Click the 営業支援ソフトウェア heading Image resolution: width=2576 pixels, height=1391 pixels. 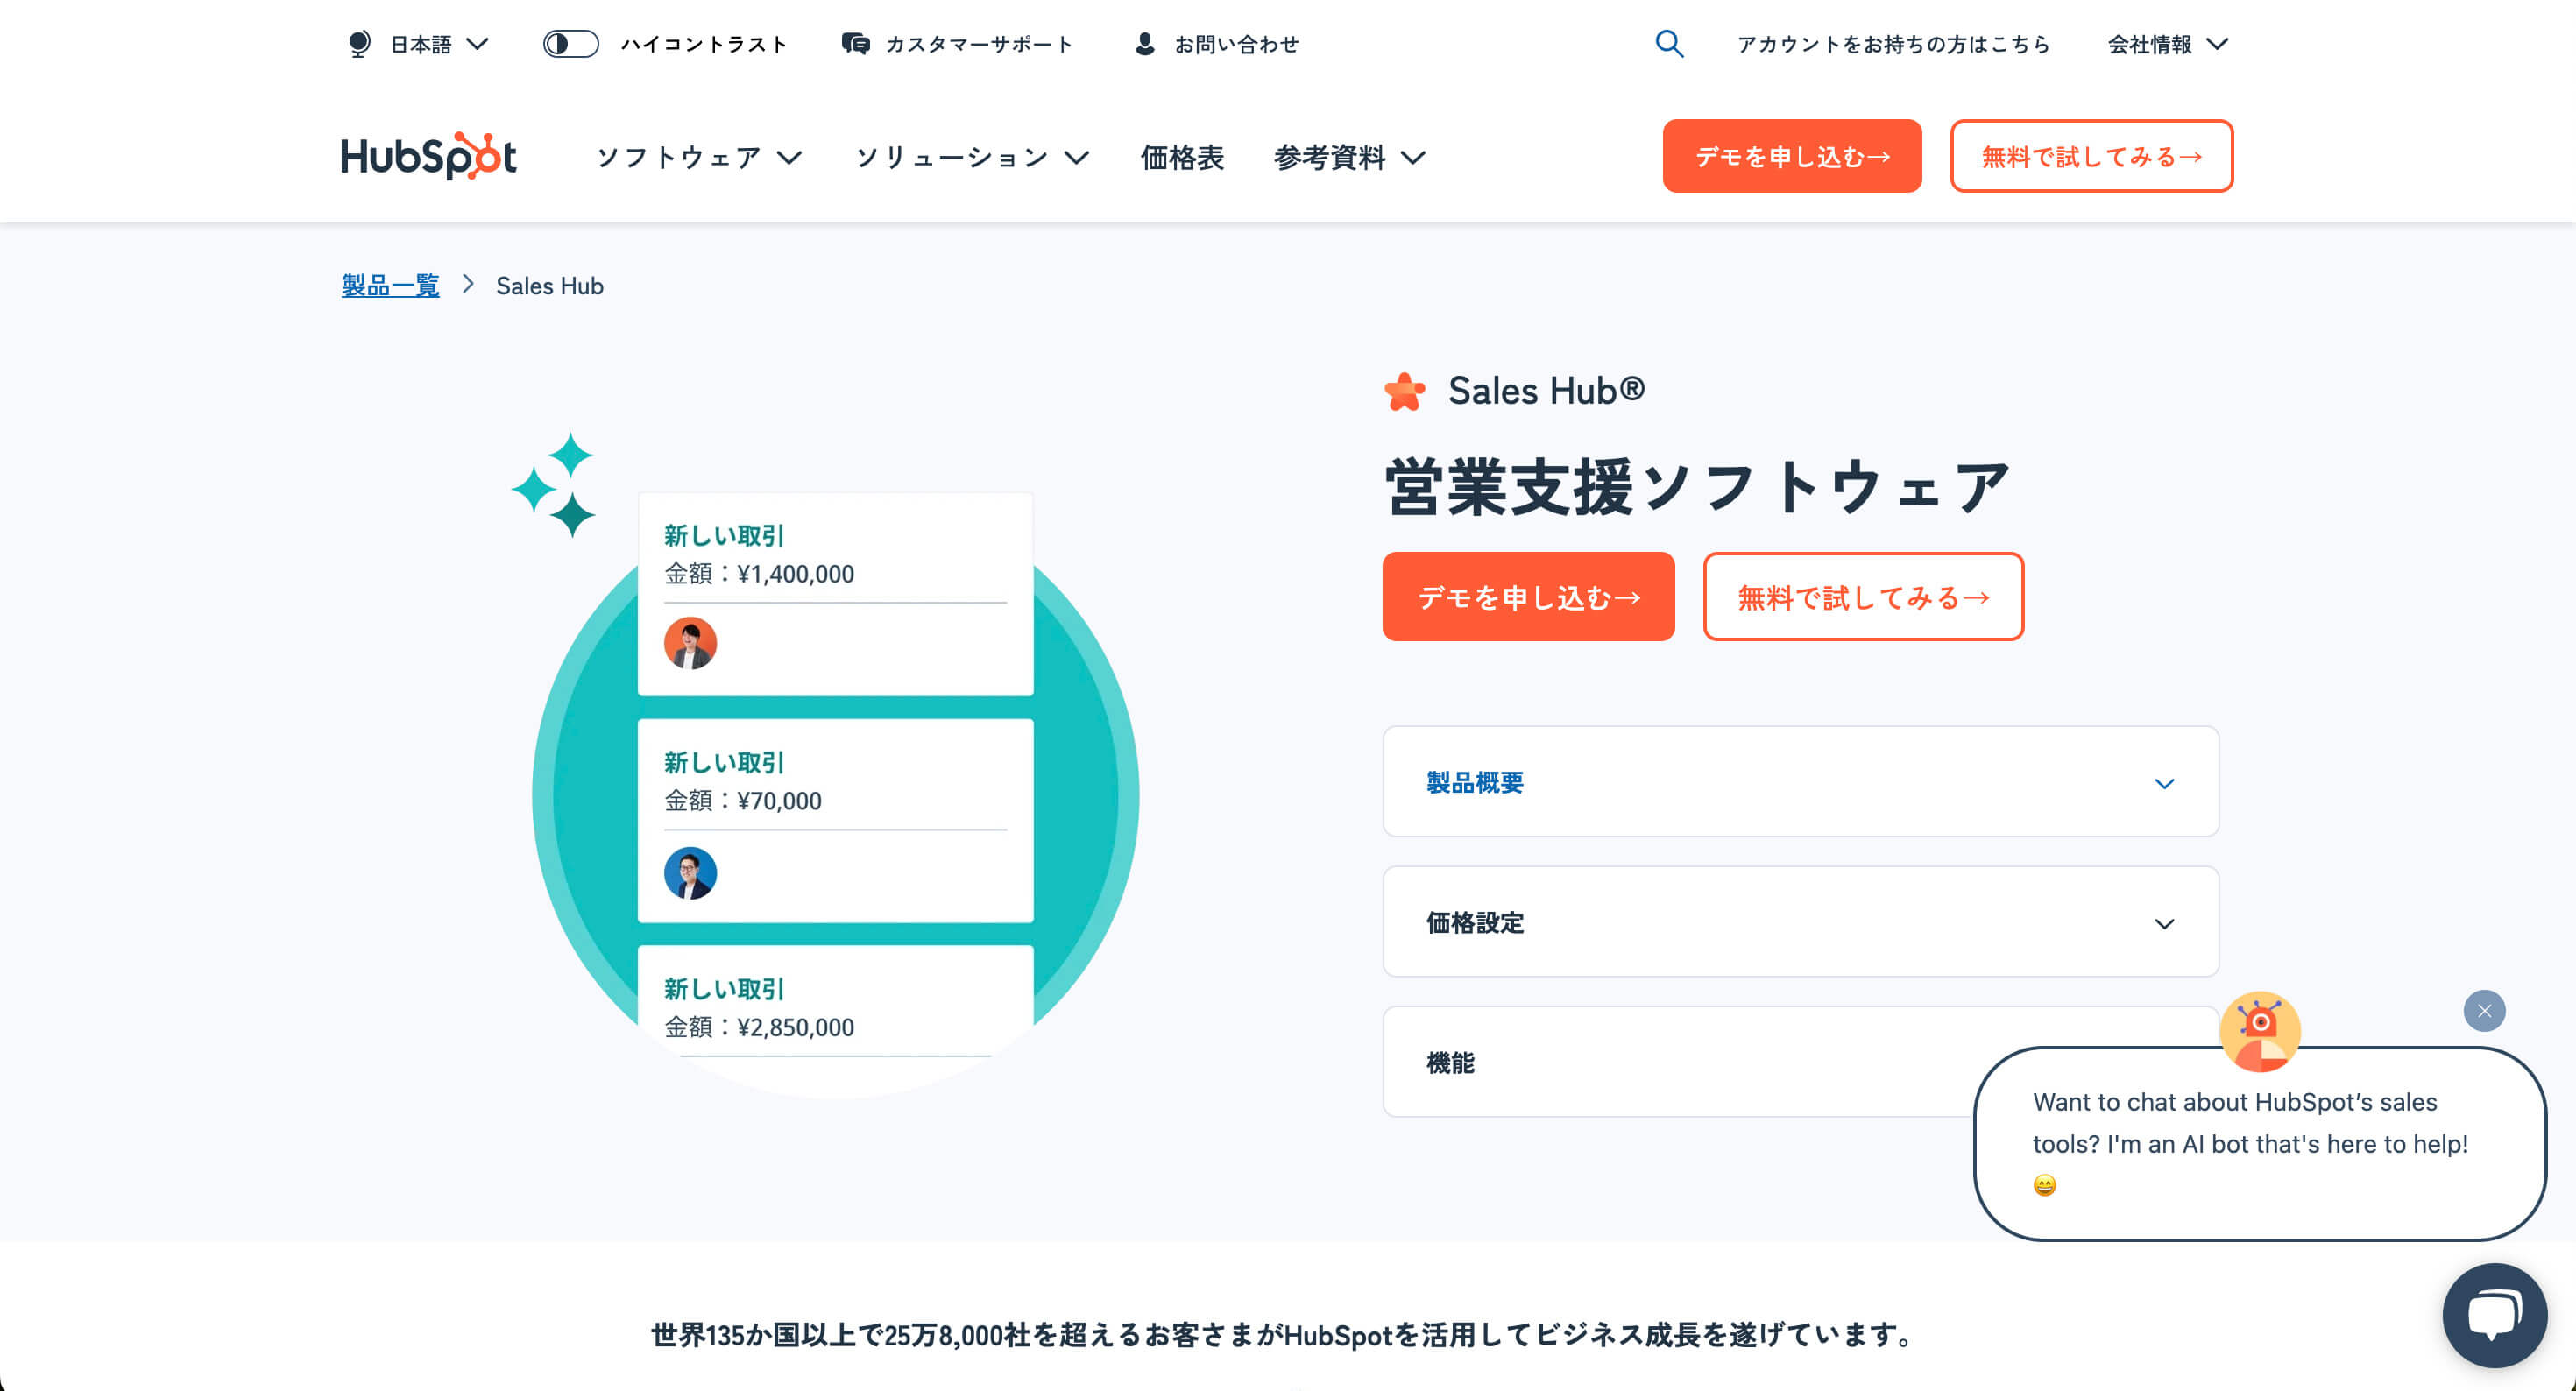tap(1697, 488)
